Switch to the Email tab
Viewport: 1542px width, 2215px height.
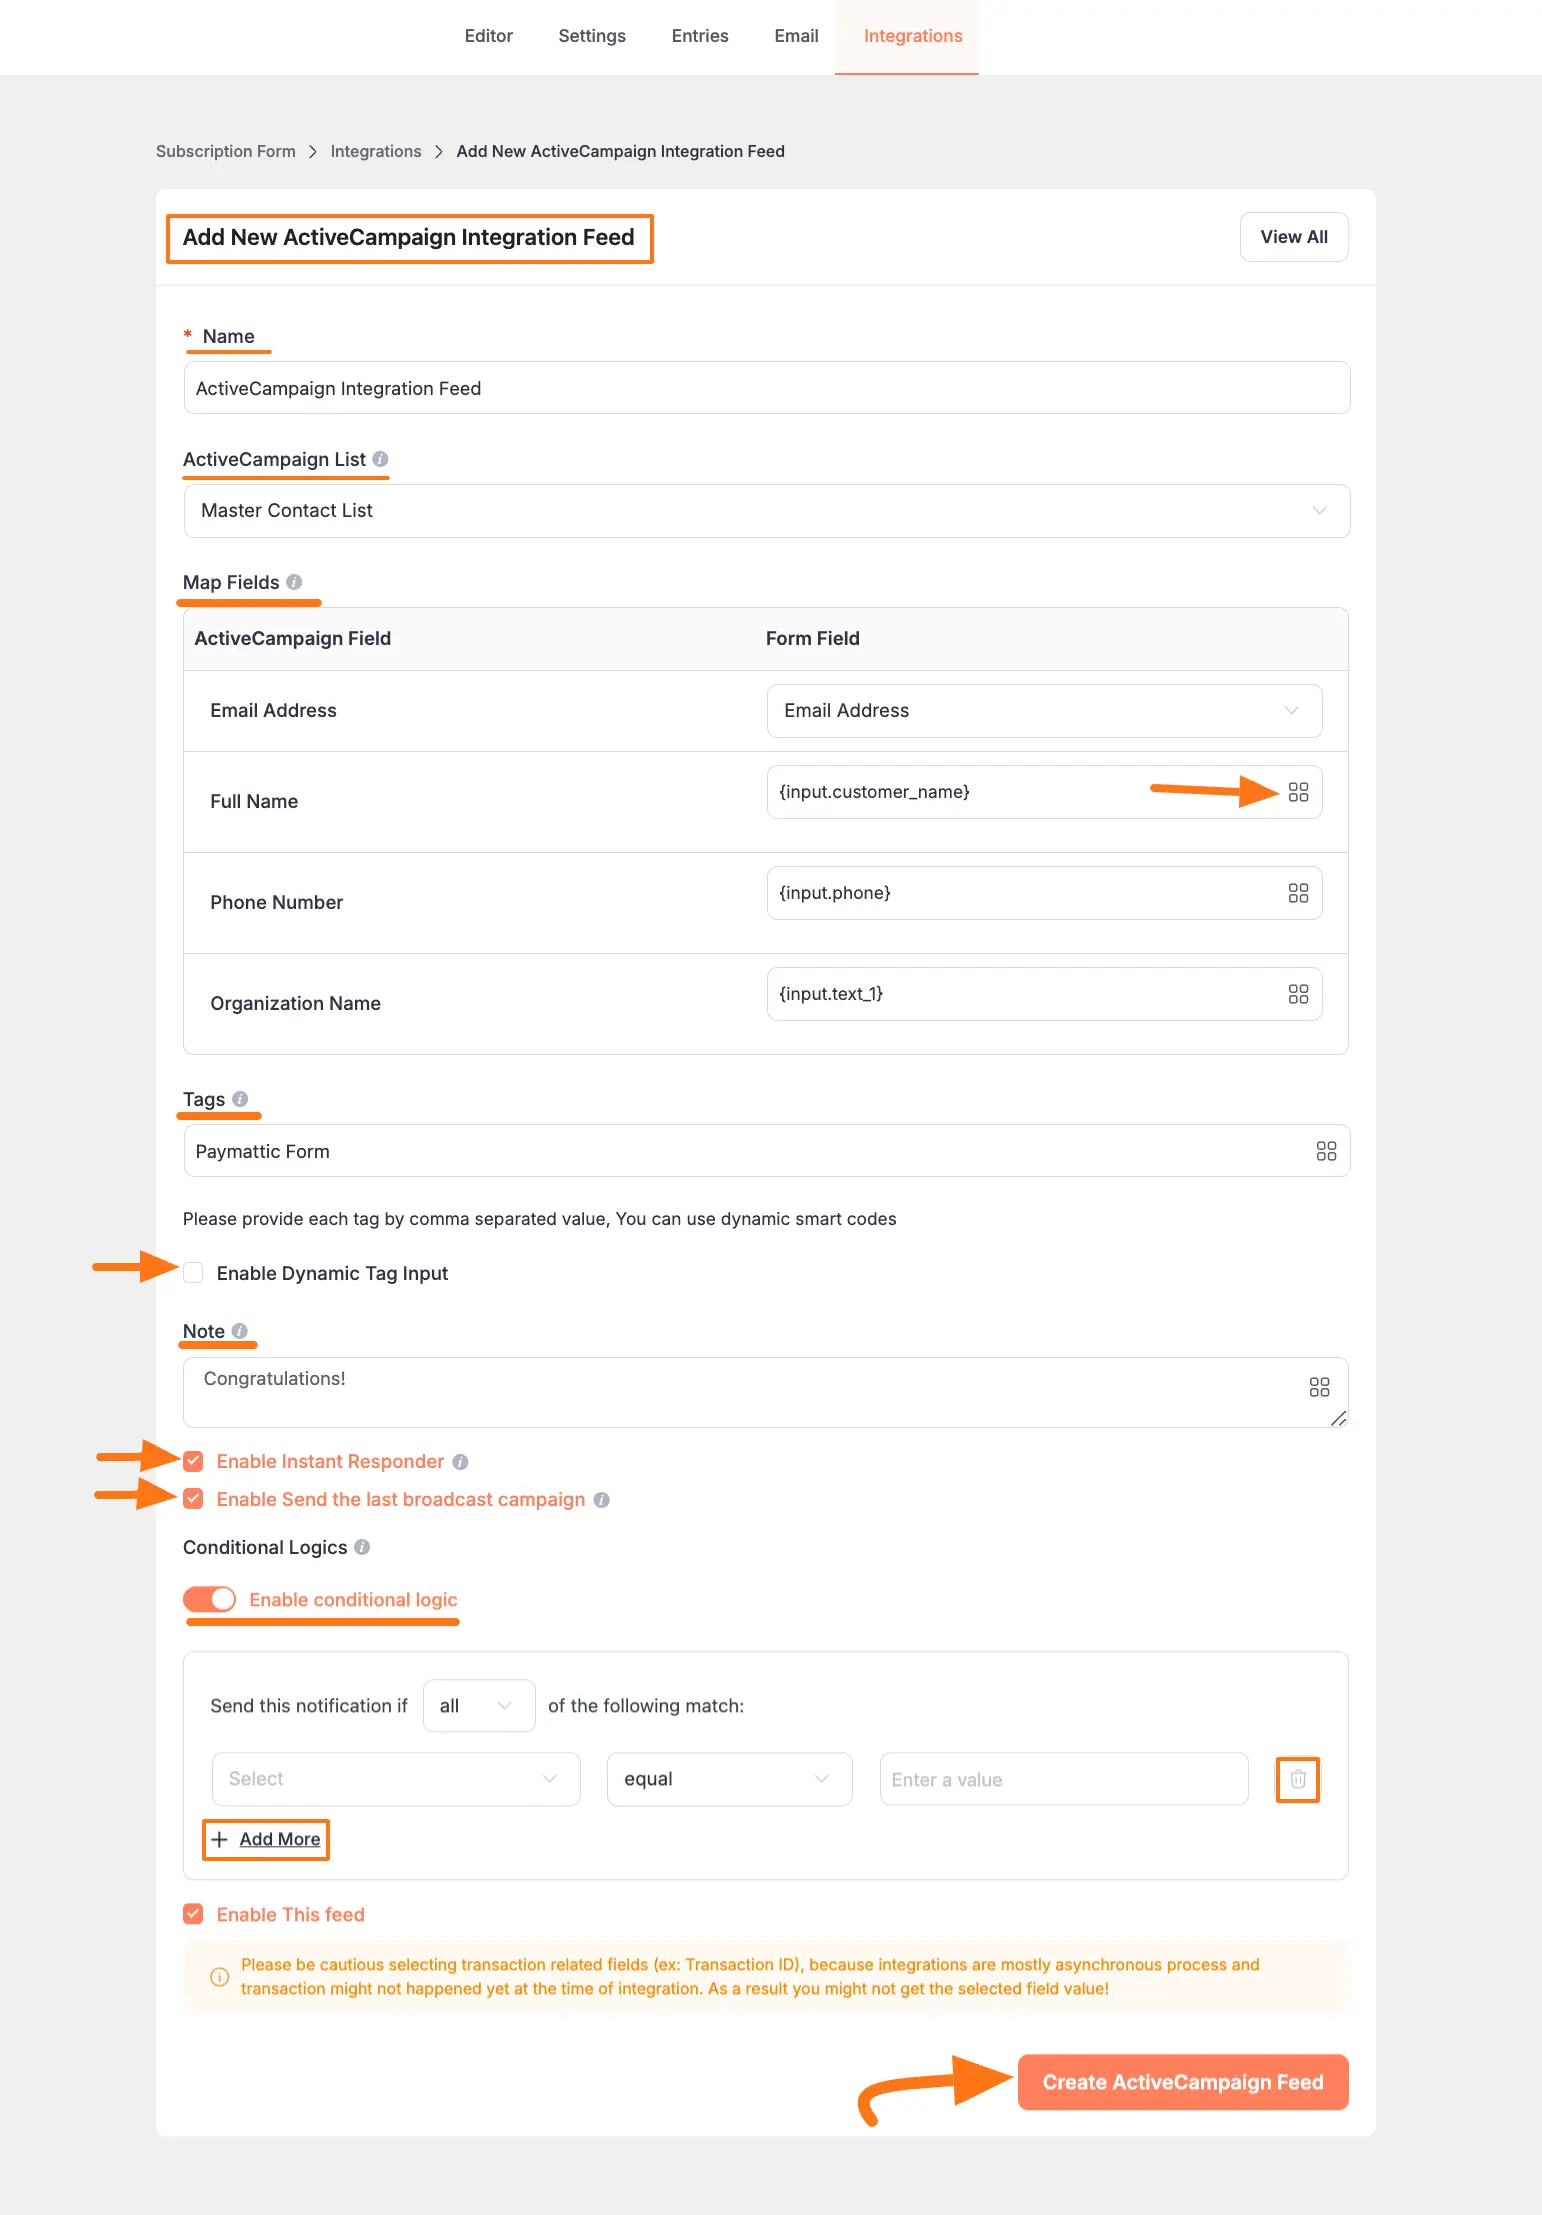tap(796, 36)
